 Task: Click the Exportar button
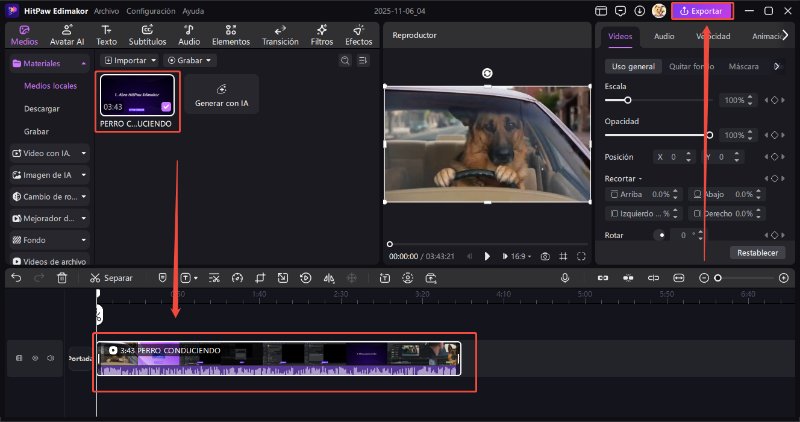pyautogui.click(x=701, y=11)
